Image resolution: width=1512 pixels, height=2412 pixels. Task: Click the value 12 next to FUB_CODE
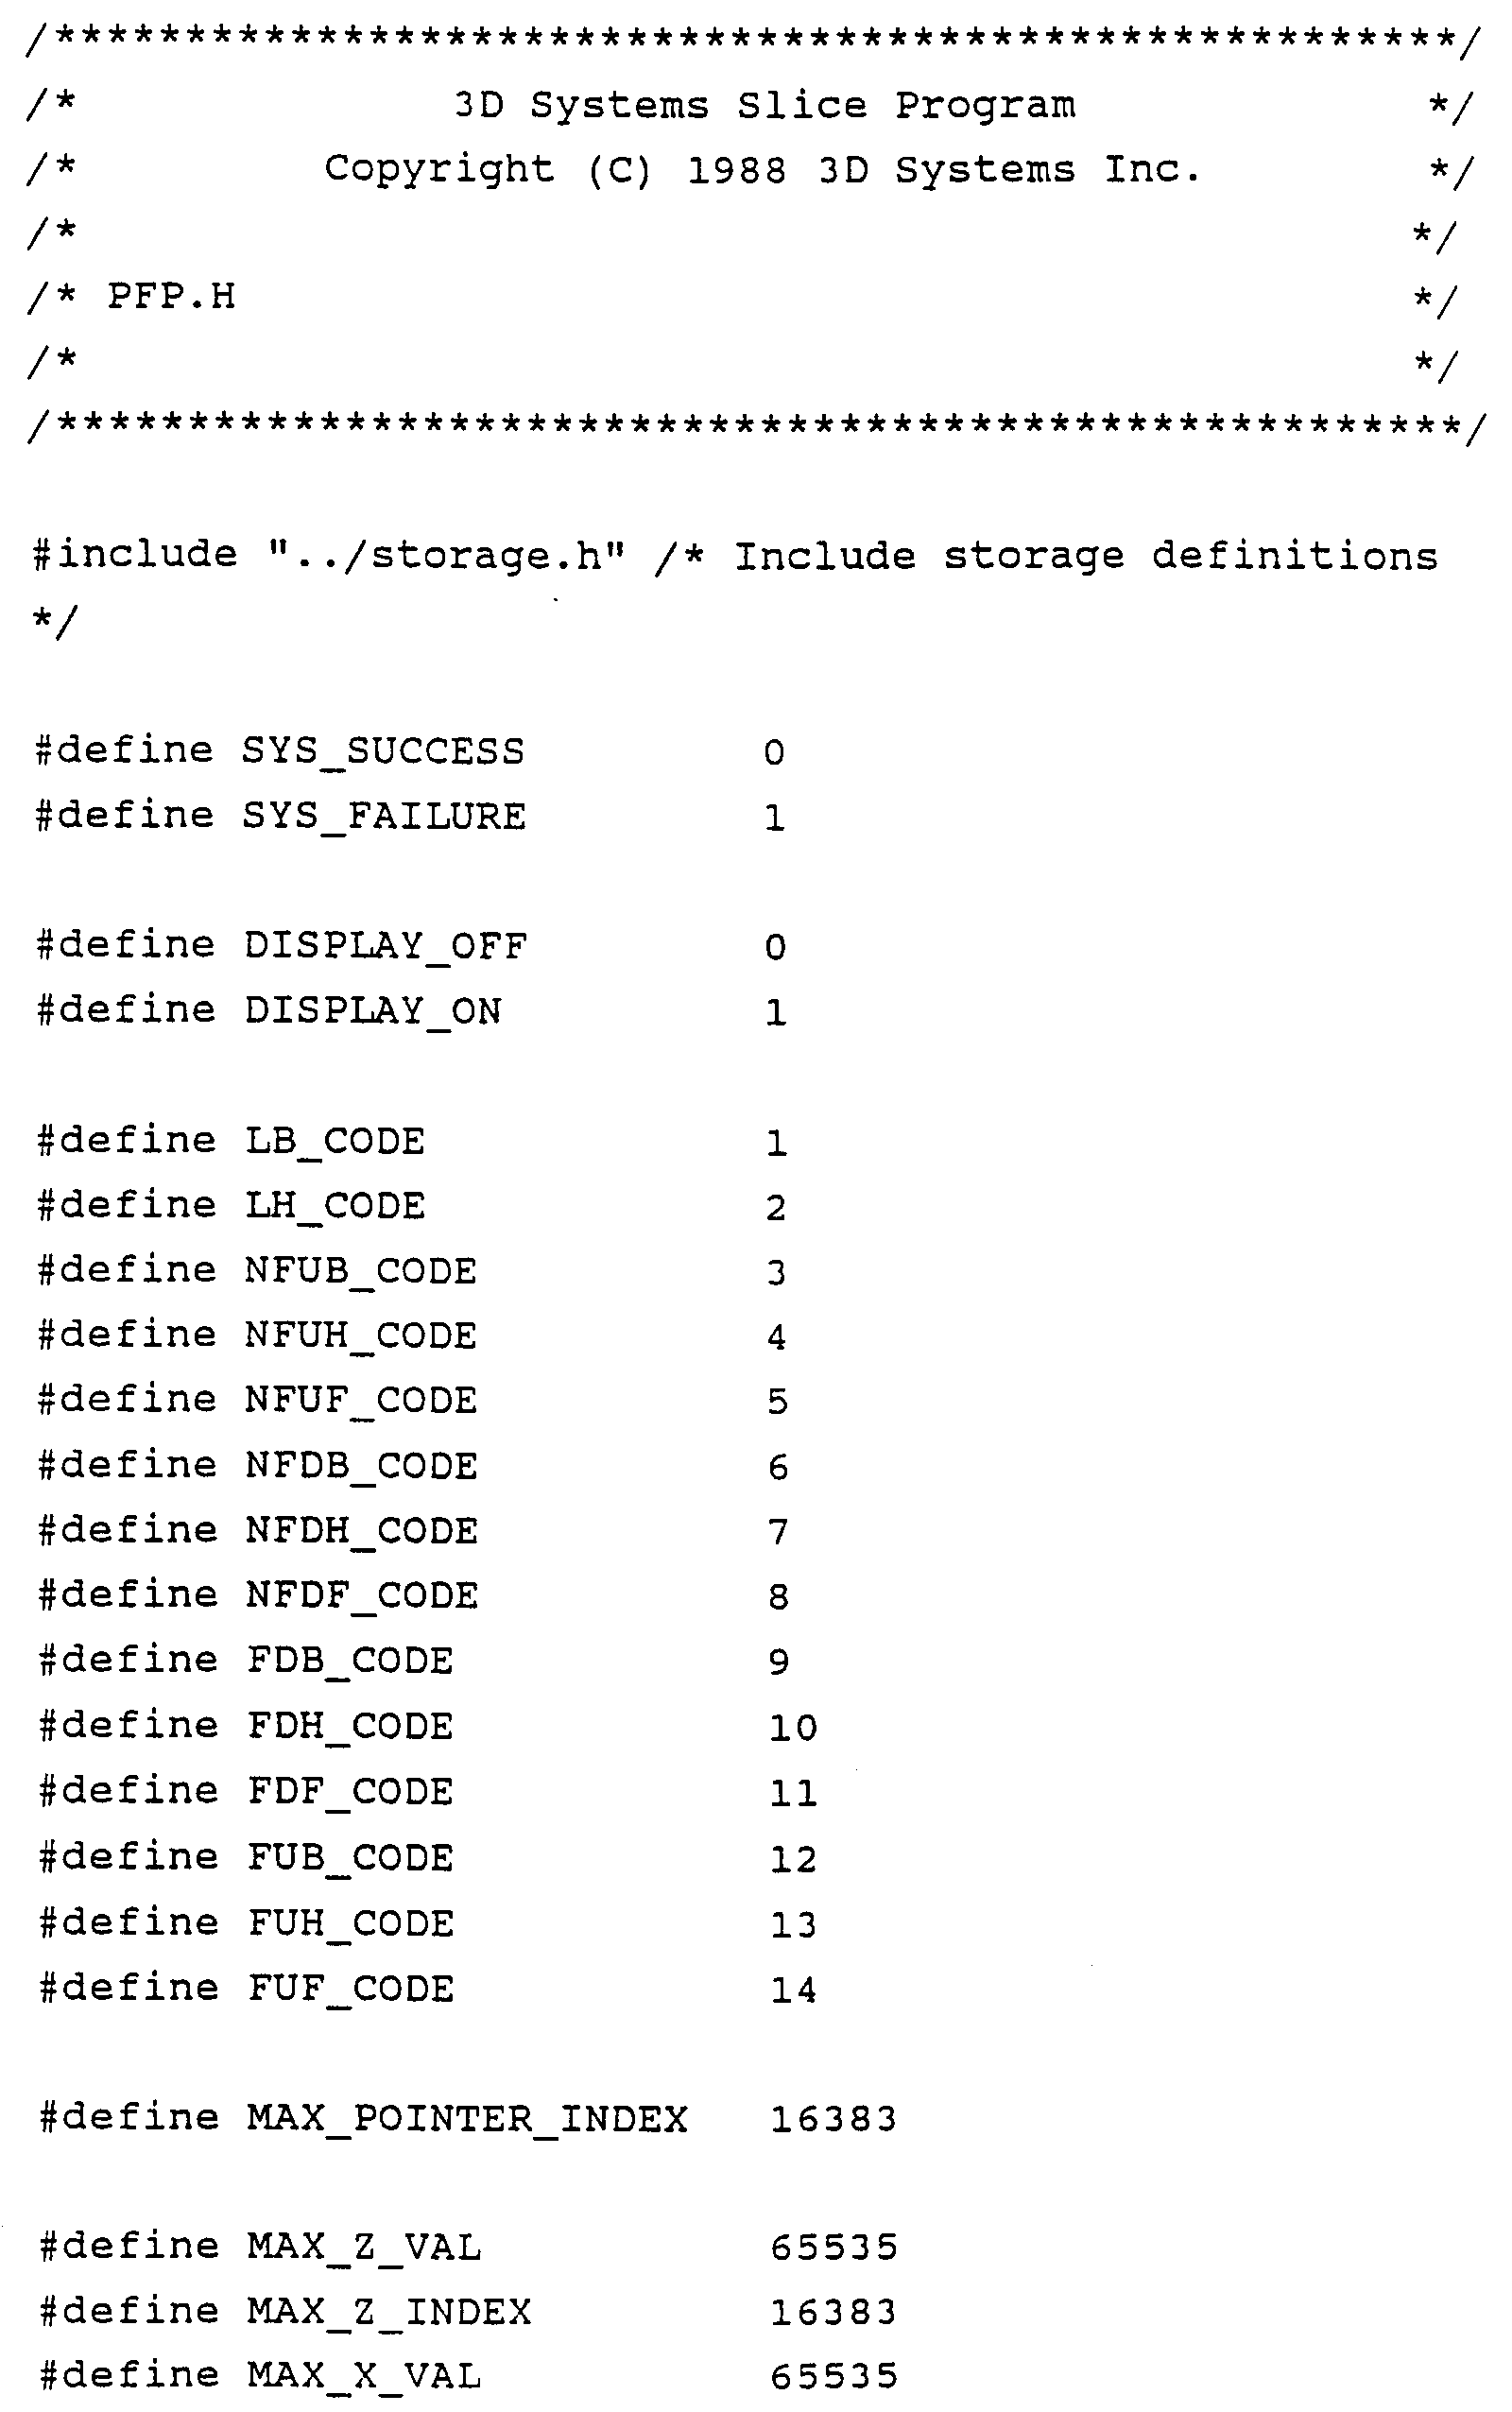point(793,1858)
